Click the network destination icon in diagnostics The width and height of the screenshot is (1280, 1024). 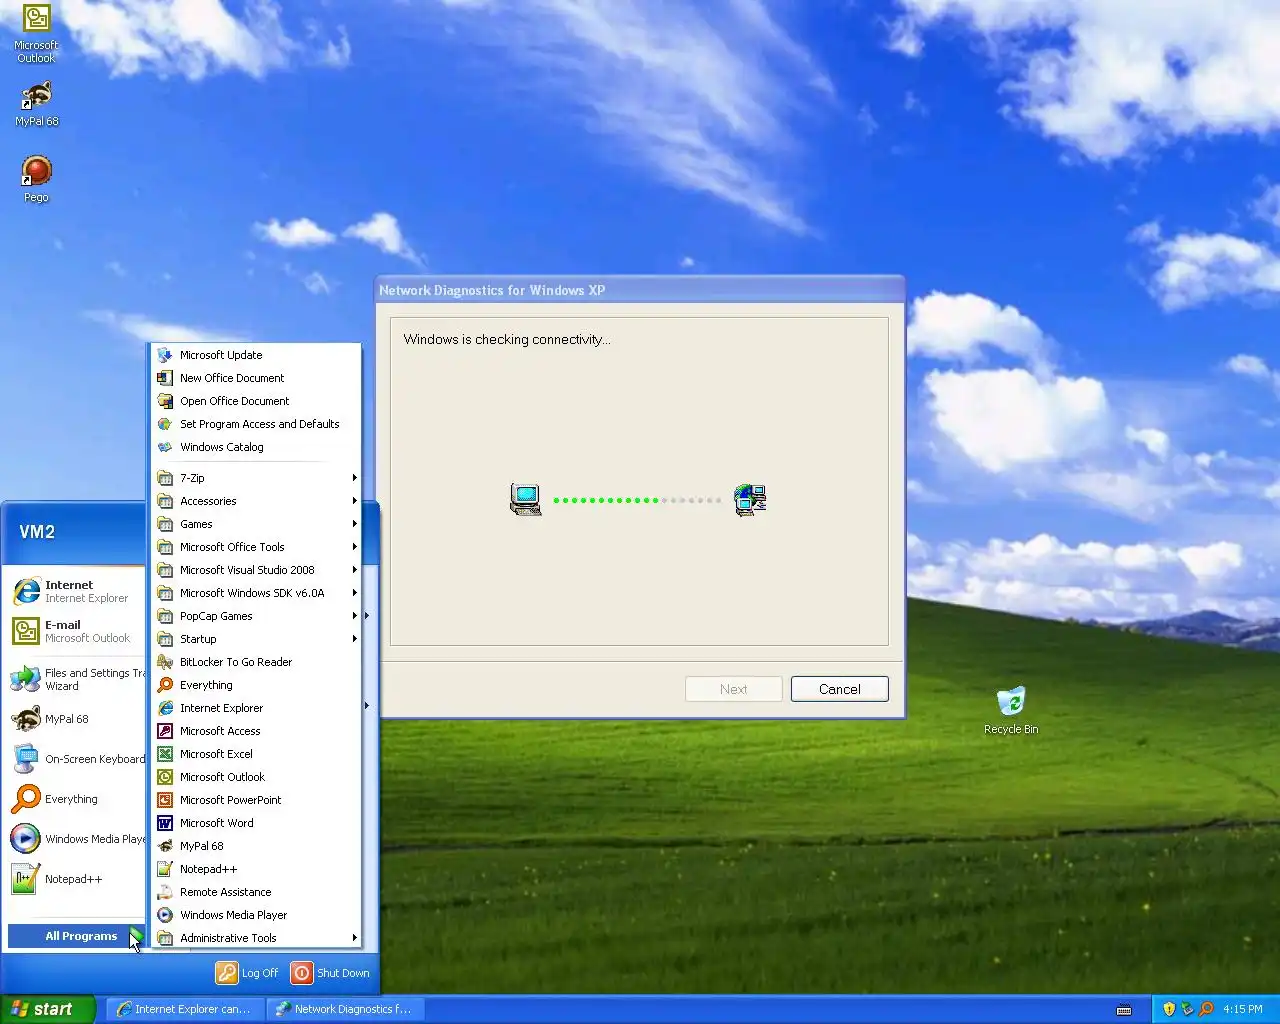[x=750, y=499]
